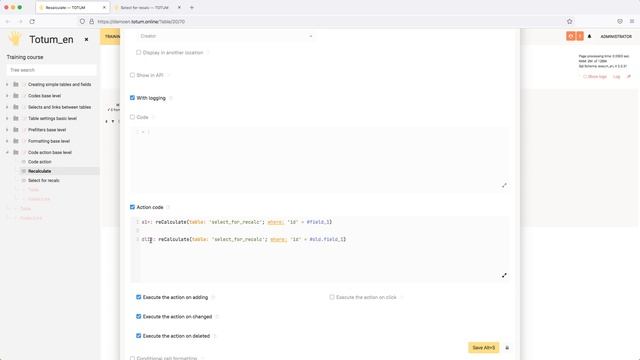Viewport: 640px width, 360px height.
Task: Go back with browser back arrow
Action: click(7, 21)
